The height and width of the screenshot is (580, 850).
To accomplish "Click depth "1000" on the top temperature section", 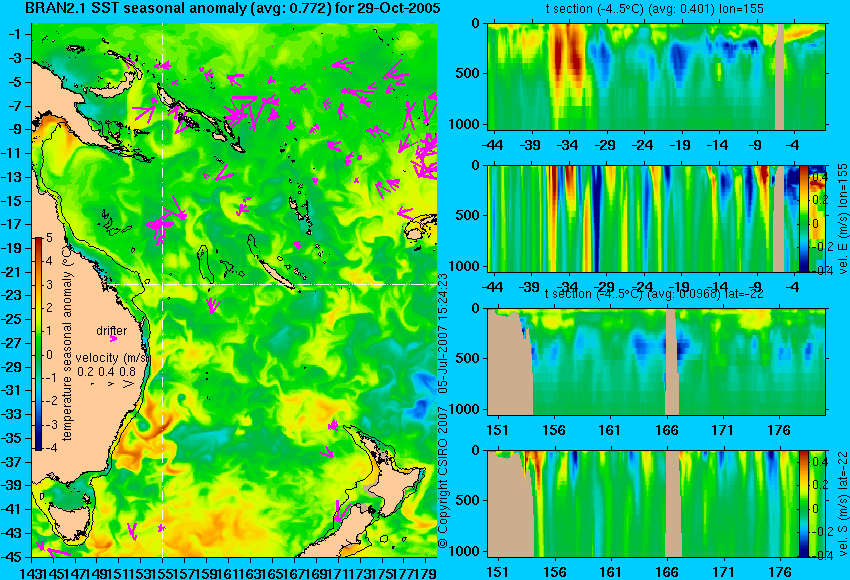I will [x=464, y=124].
